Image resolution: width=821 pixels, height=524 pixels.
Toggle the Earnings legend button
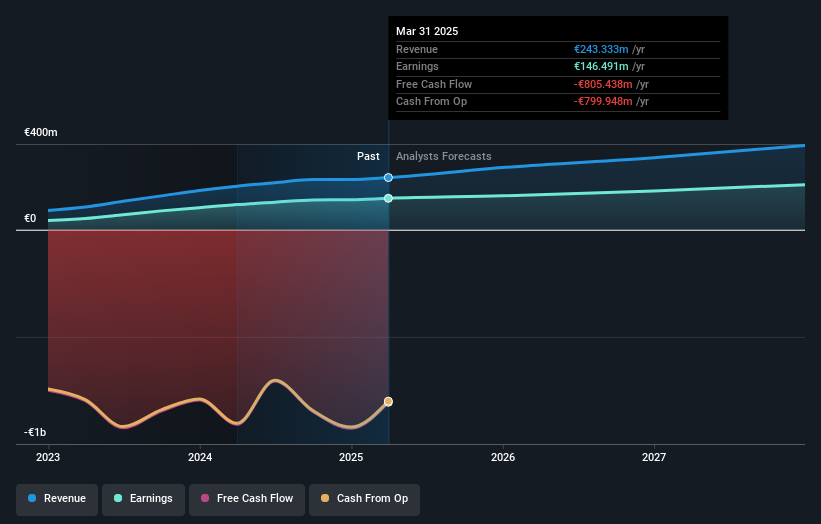tap(143, 499)
